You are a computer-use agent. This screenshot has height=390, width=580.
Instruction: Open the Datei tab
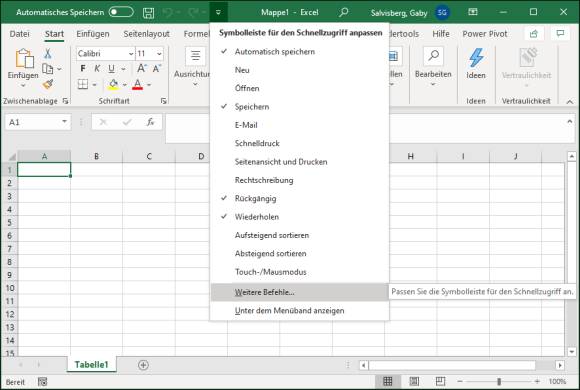[19, 34]
